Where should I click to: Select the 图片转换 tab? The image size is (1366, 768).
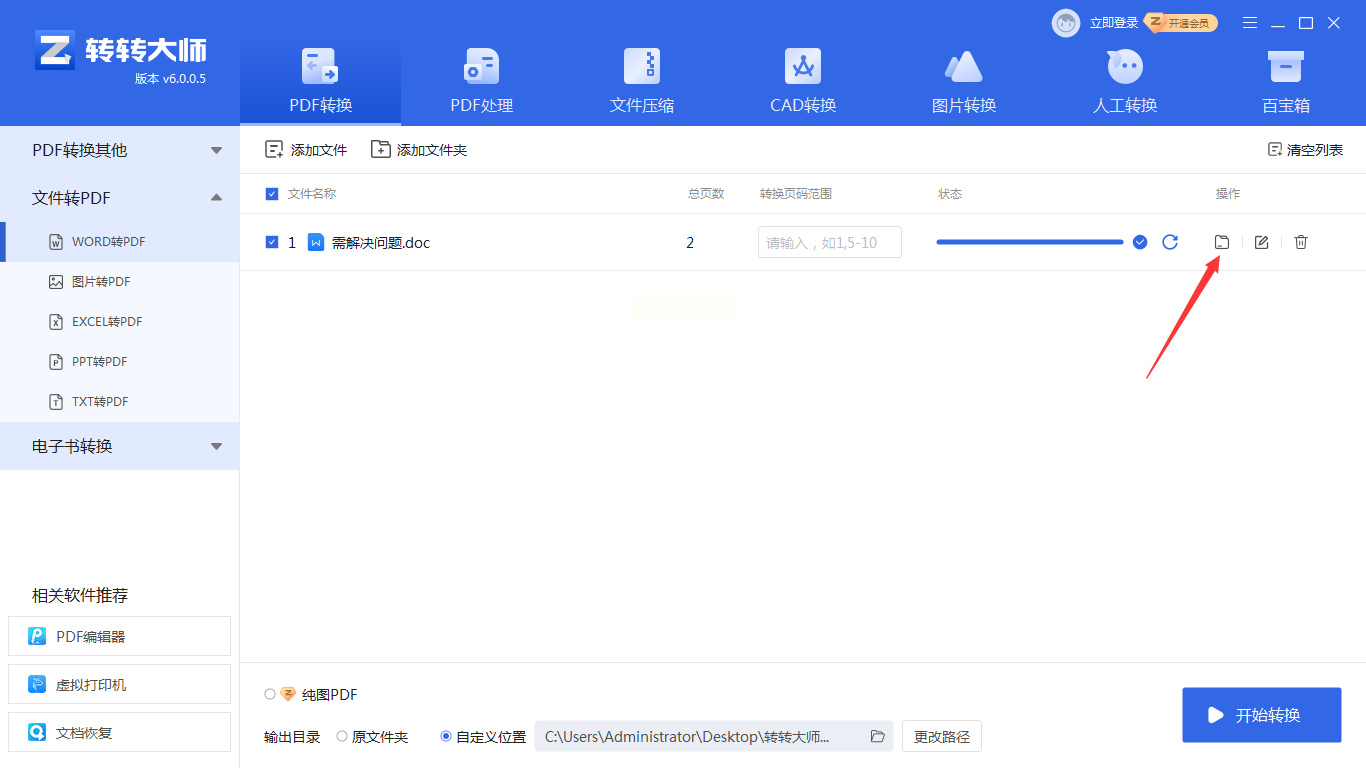(964, 82)
